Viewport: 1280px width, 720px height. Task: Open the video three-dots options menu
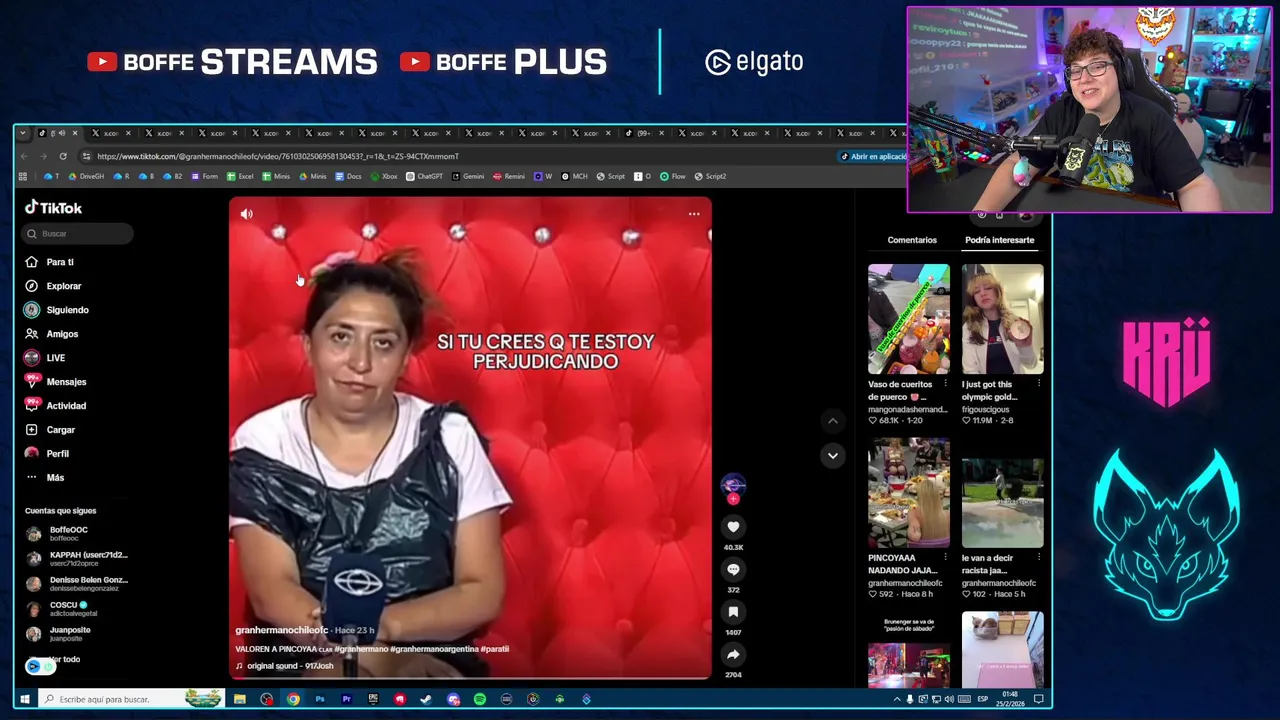tap(694, 214)
